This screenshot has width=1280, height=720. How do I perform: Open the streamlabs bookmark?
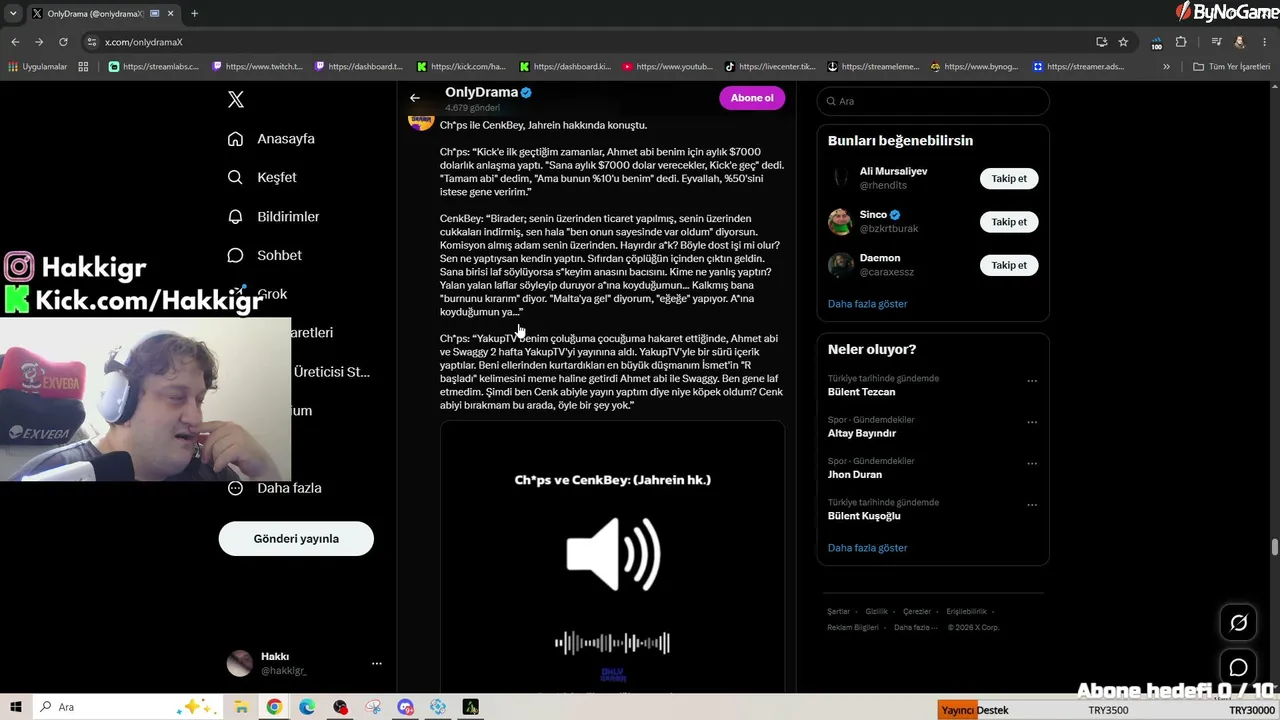[154, 67]
